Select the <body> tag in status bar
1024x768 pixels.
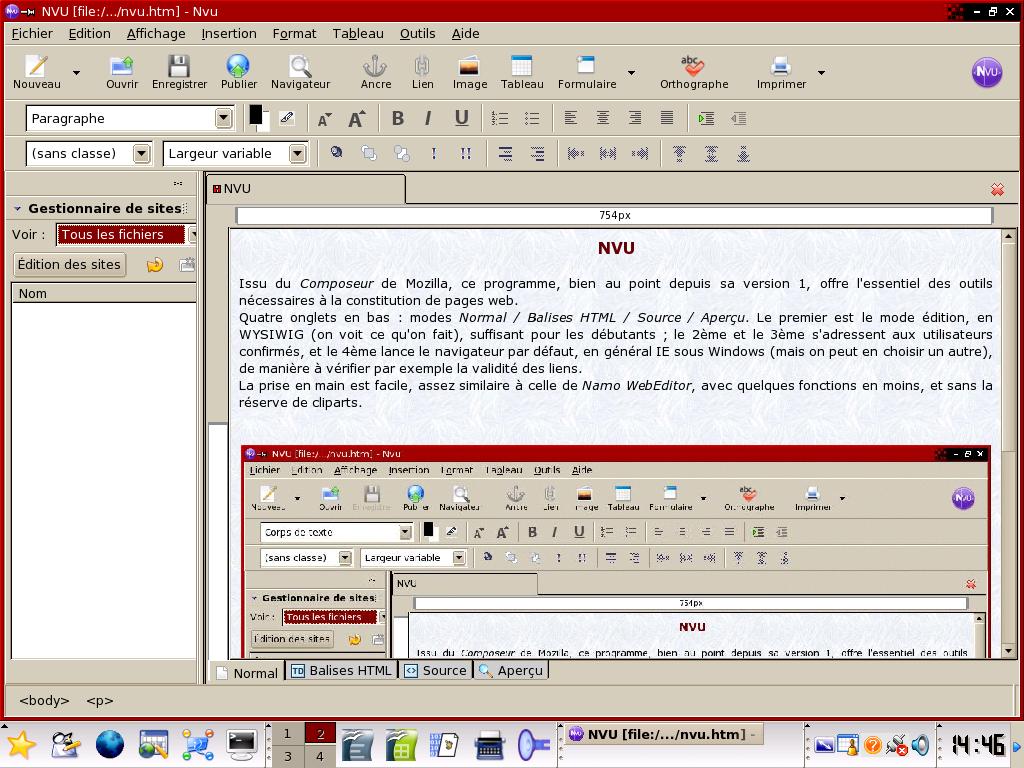pyautogui.click(x=44, y=701)
